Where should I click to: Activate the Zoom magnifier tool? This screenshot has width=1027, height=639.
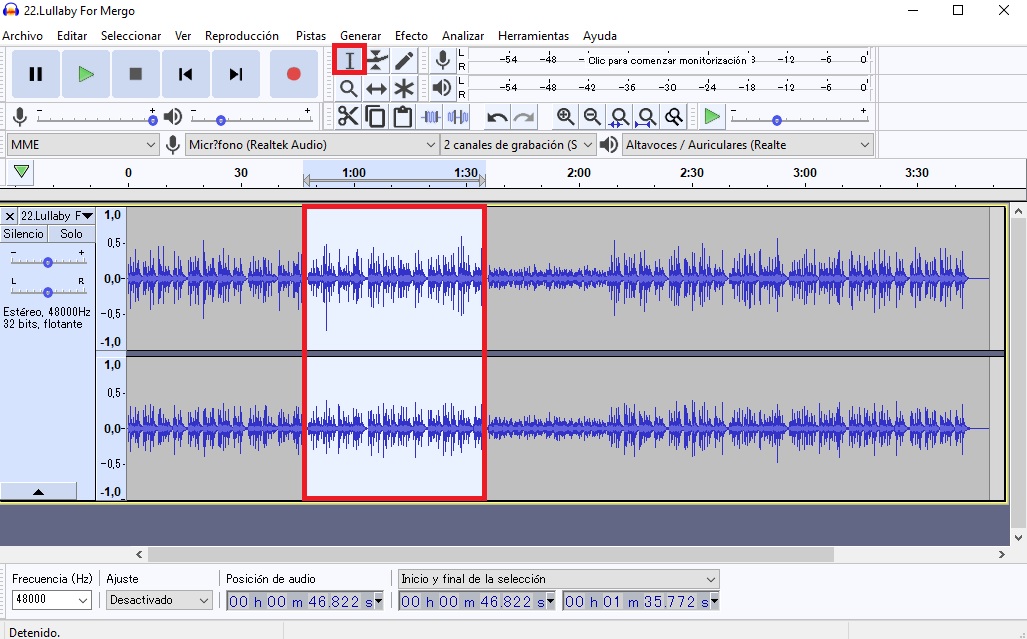349,88
